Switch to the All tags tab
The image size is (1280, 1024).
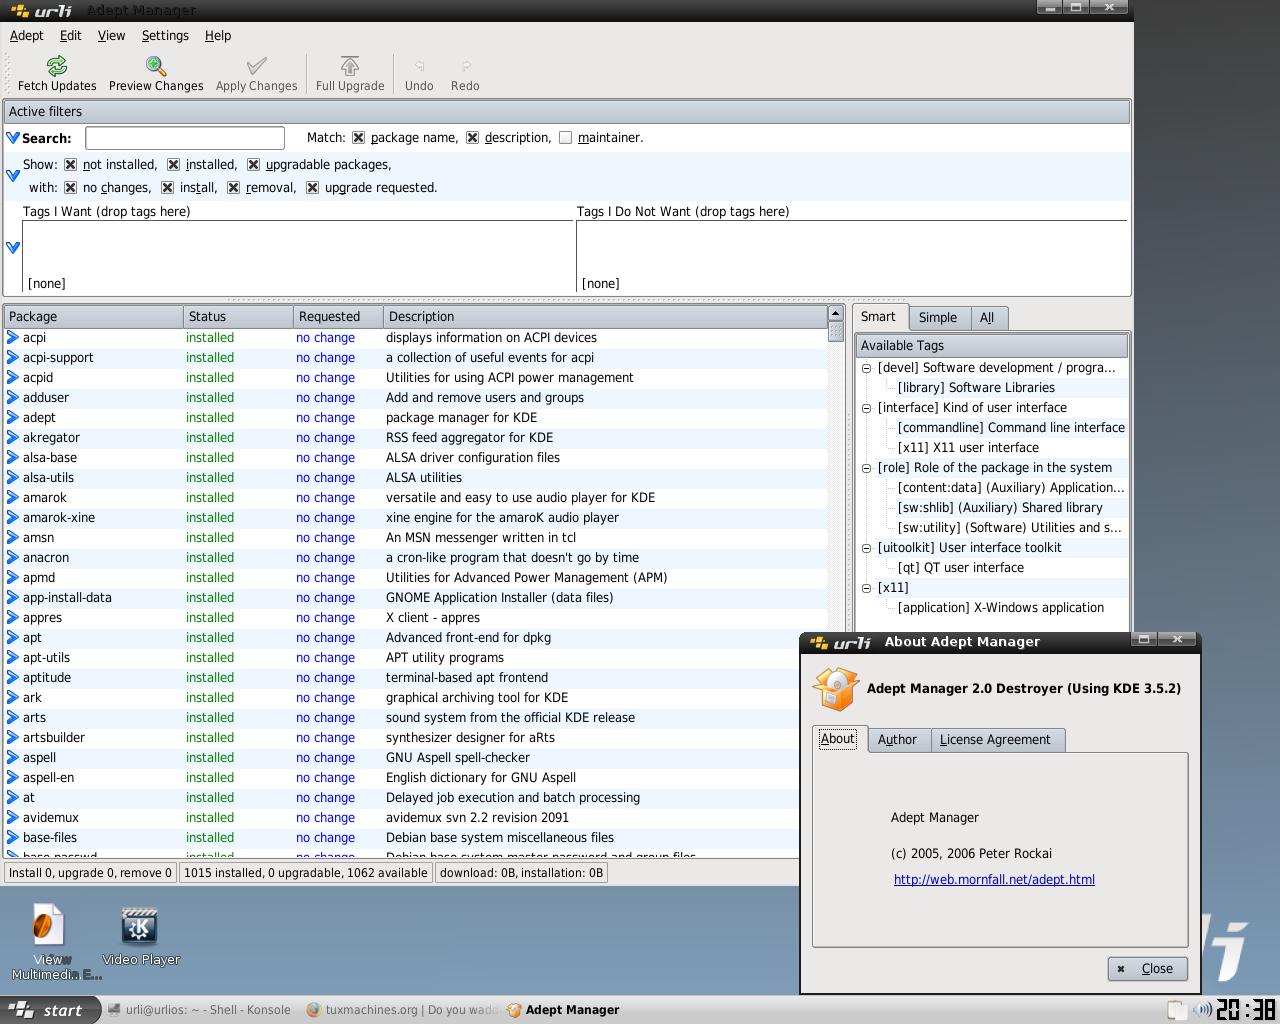(987, 318)
